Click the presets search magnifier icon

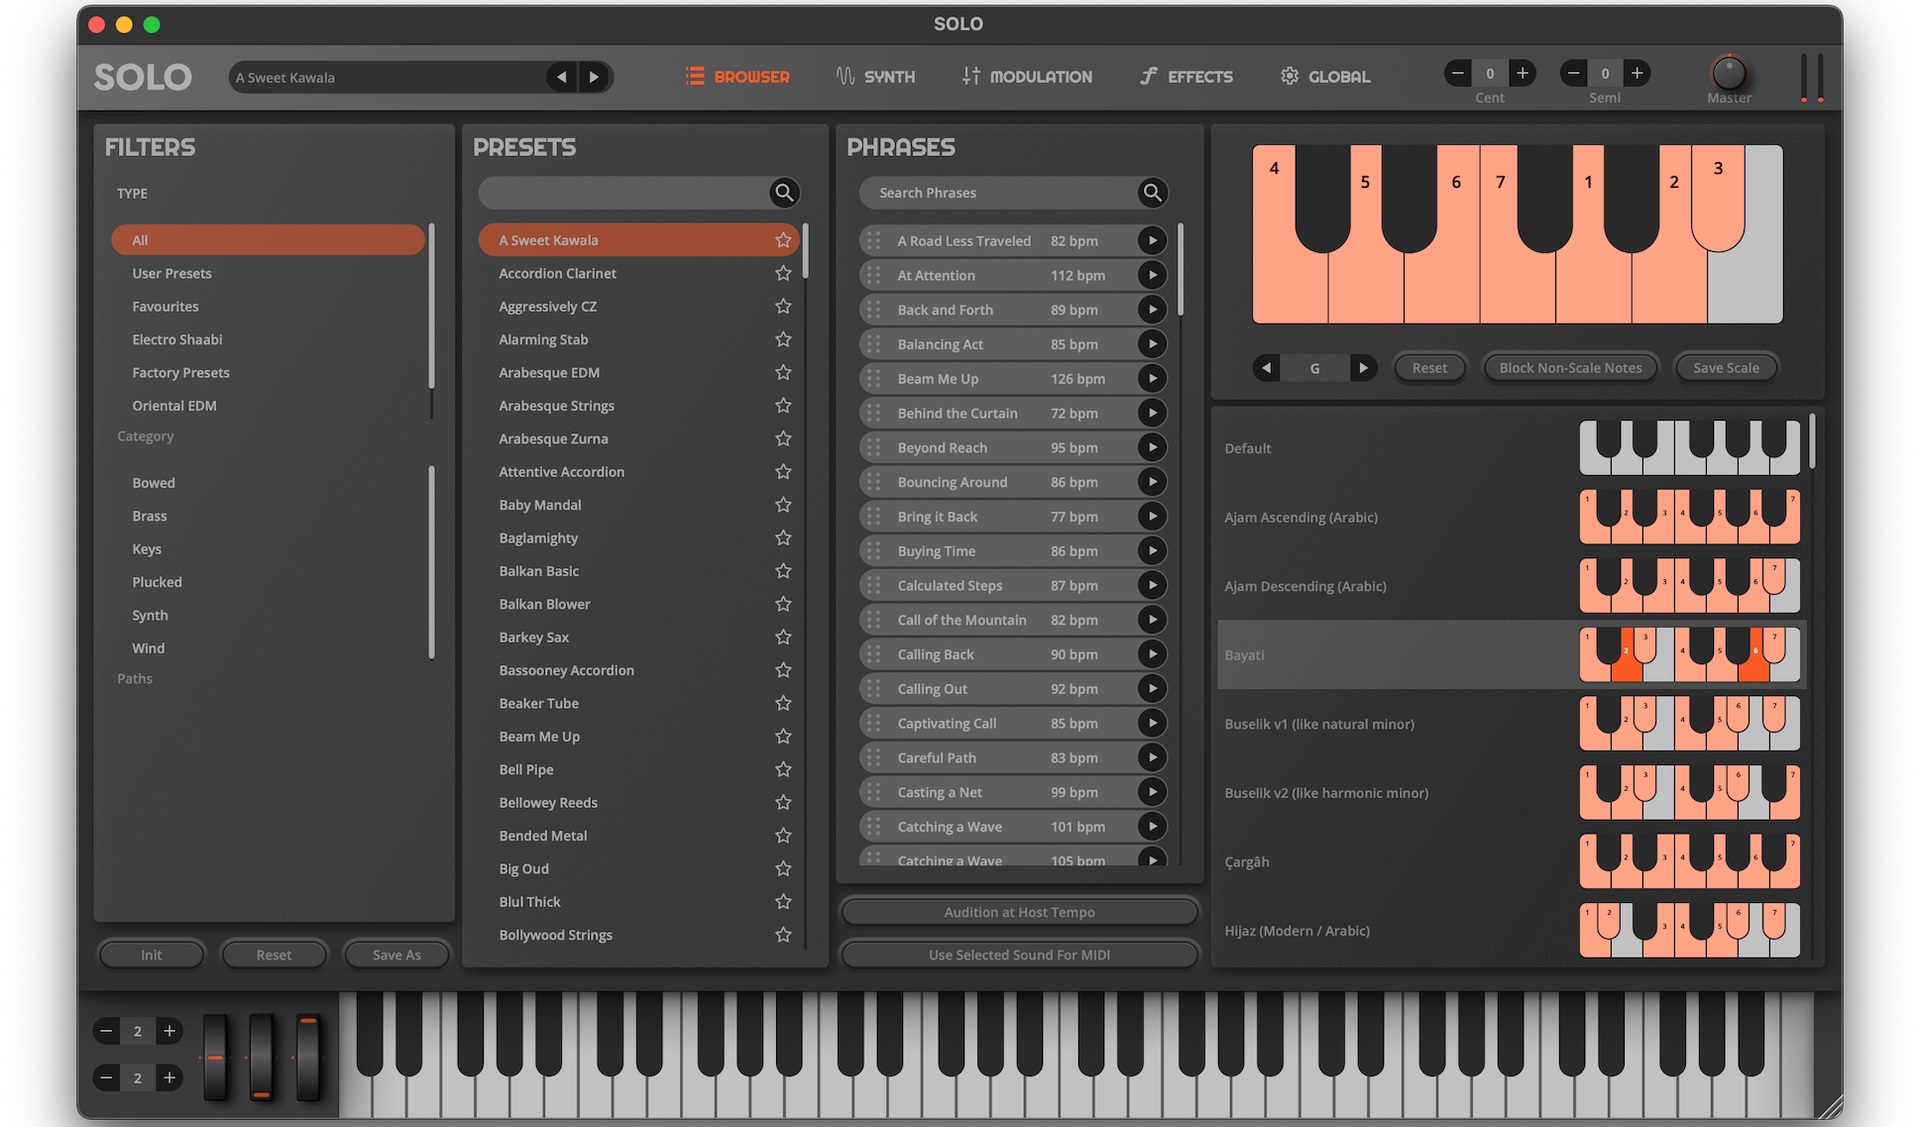(x=784, y=192)
